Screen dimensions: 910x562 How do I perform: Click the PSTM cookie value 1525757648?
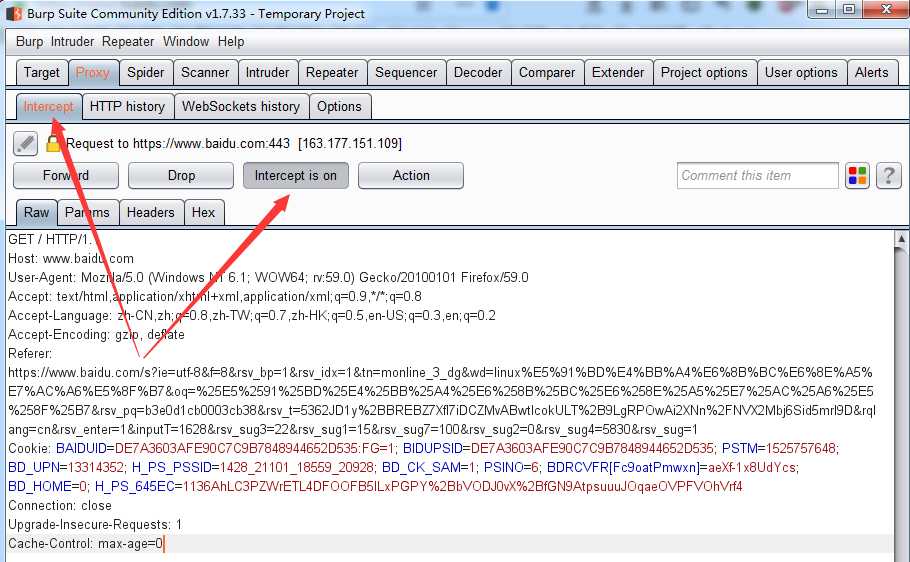click(x=801, y=449)
